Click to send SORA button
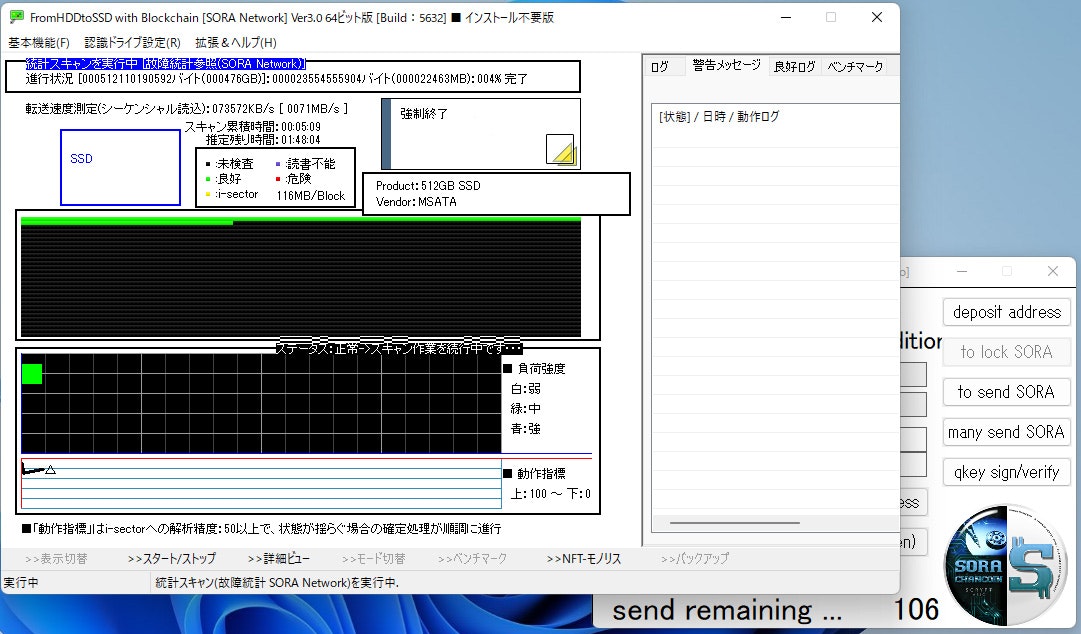Image resolution: width=1081 pixels, height=634 pixels. (1007, 392)
